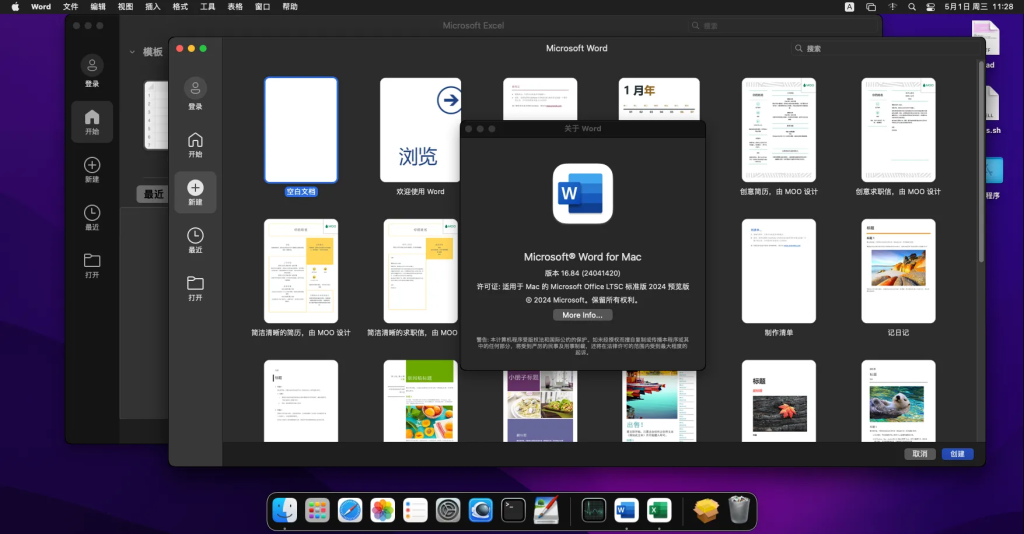Click the Open (打开) folder icon in Word sidebar
This screenshot has width=1024, height=534.
[195, 283]
